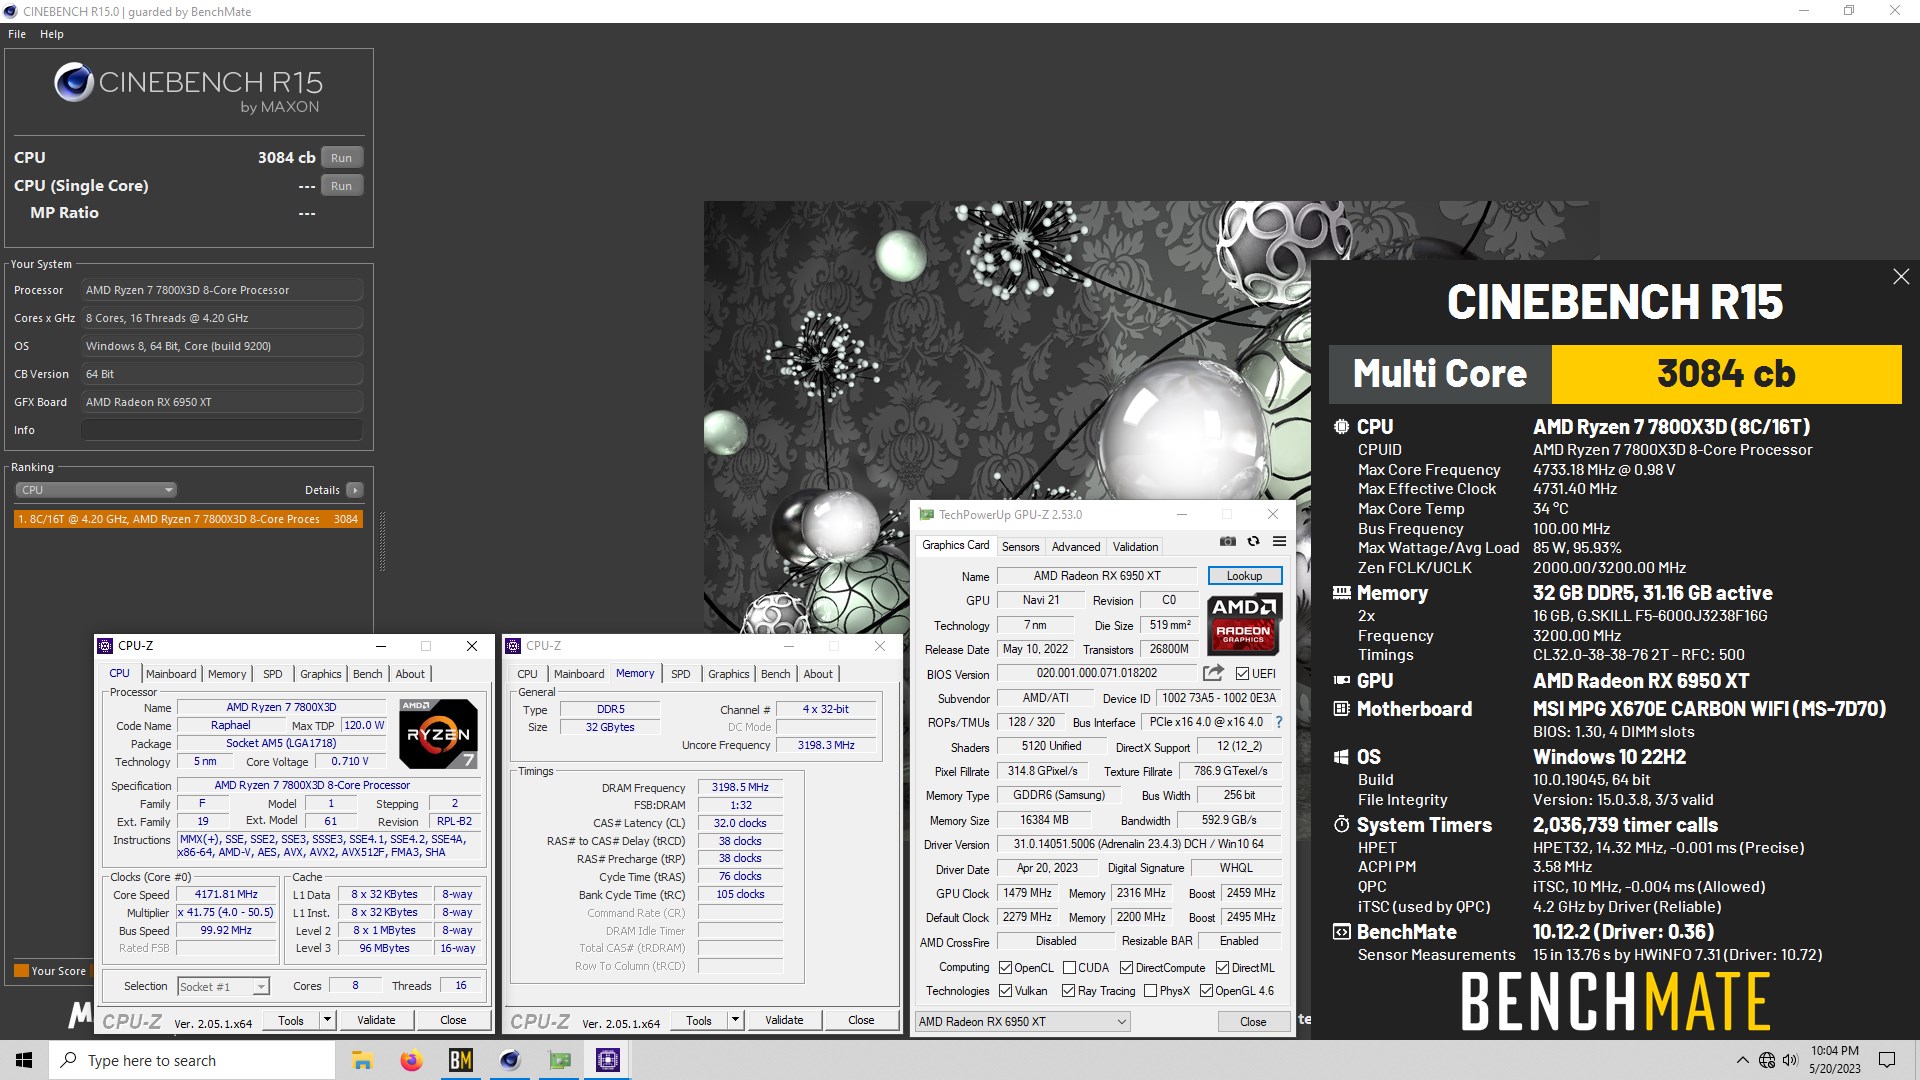Click the Ryzen 7 logo in CPU-Z
Viewport: 1920px width, 1080px height.
438,734
